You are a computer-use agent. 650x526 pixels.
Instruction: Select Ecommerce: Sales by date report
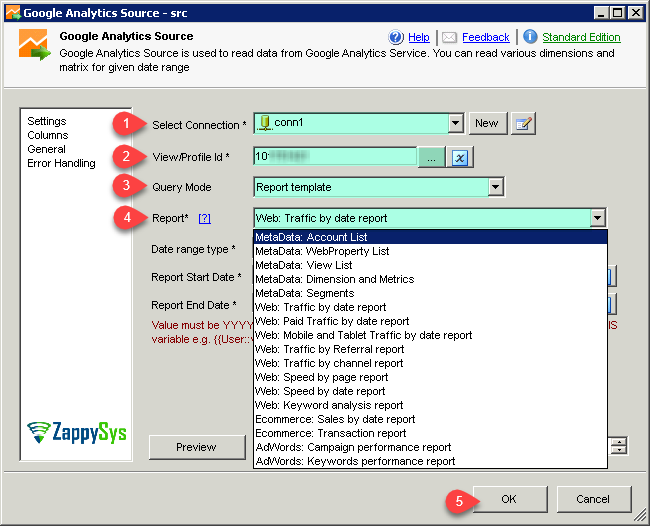(x=430, y=419)
